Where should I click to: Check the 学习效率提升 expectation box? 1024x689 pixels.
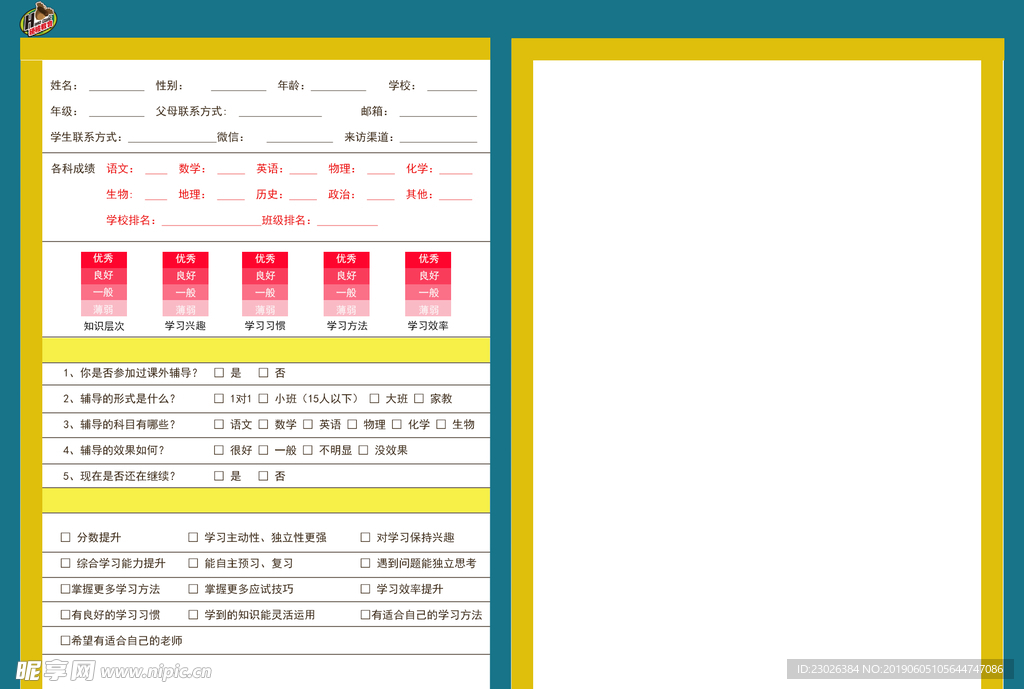point(364,589)
